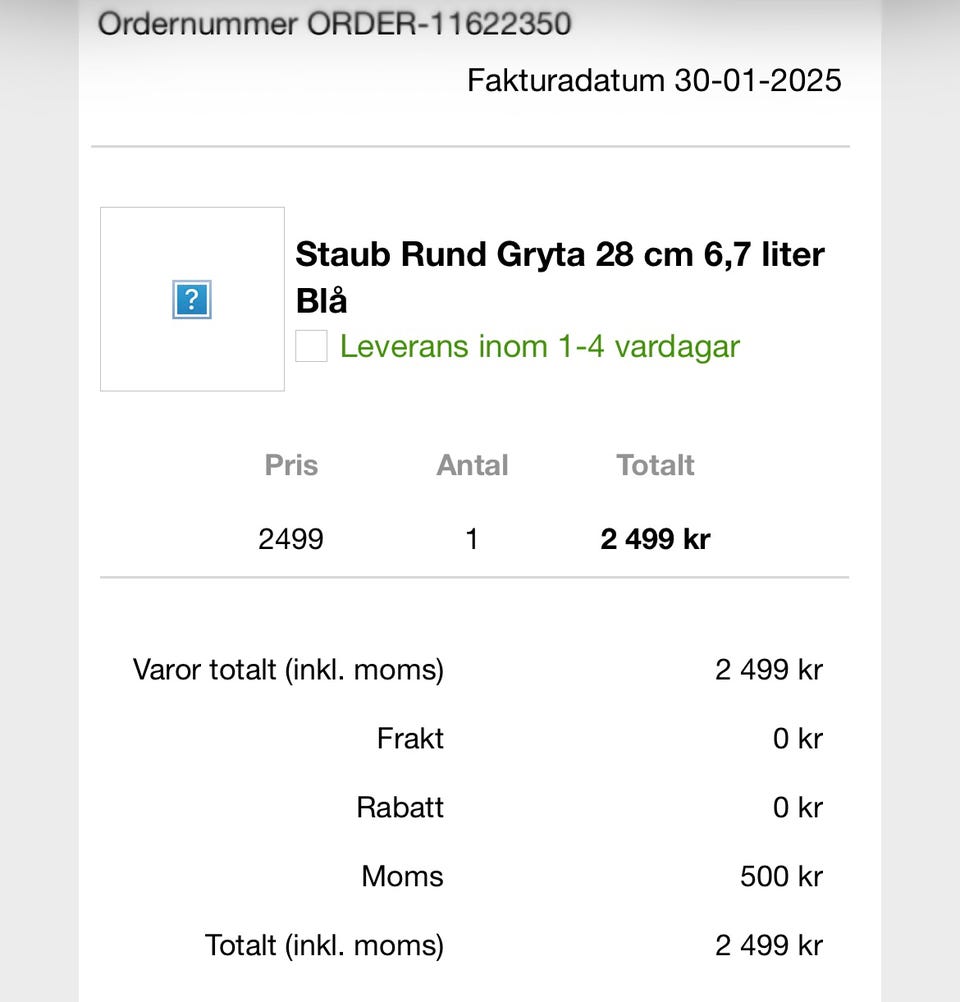Image resolution: width=960 pixels, height=1002 pixels.
Task: Click the bold line total 2 499 kr
Action: [x=655, y=539]
